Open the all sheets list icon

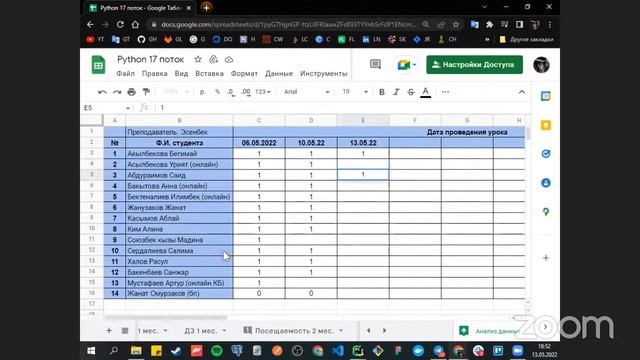pos(125,331)
